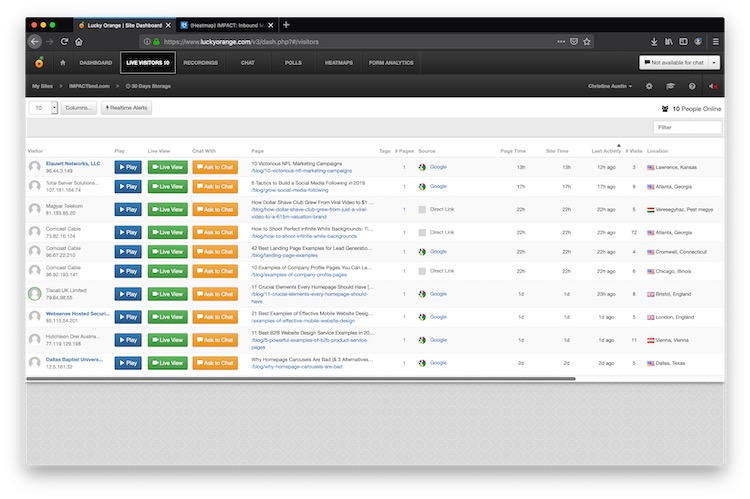750x499 pixels.
Task: Open the 10-victorious-nfl-marketing-campaigns page link
Action: click(301, 171)
